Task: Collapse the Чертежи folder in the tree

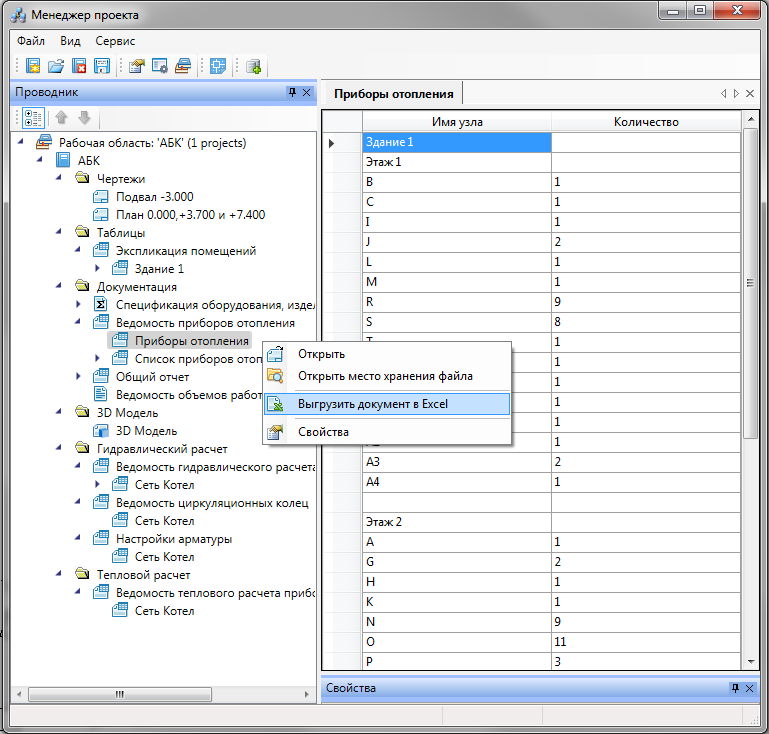Action: point(59,177)
